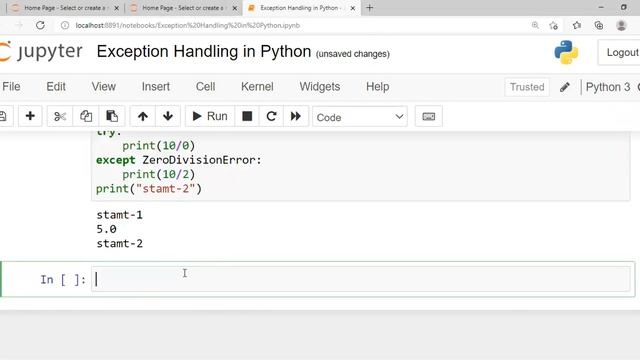The width and height of the screenshot is (640, 360).
Task: Click the zoom magnifier icon in address bar
Action: (535, 25)
